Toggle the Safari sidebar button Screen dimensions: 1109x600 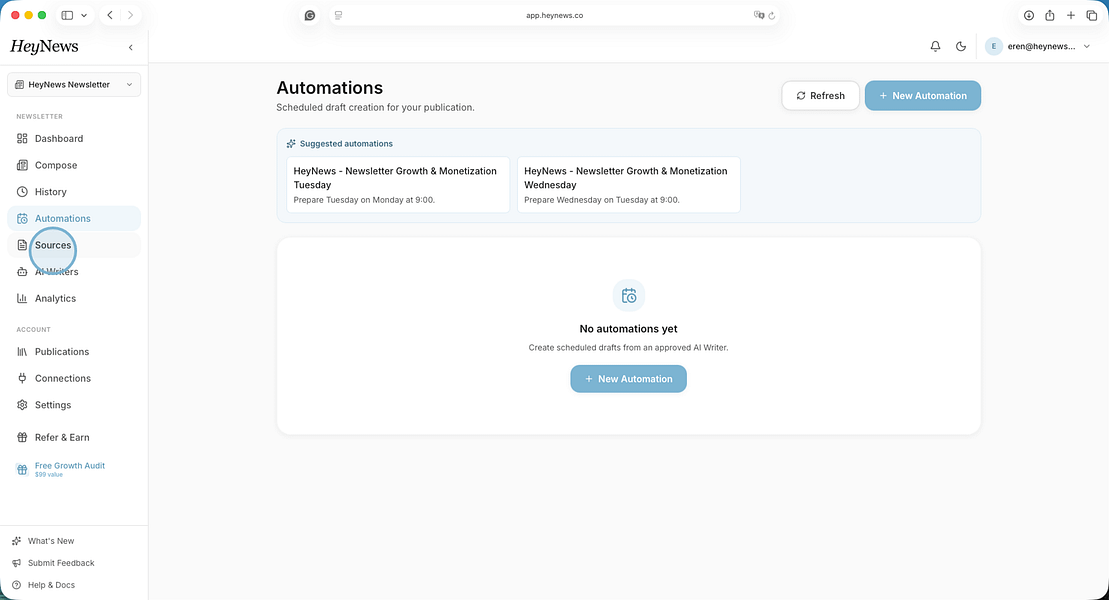pos(67,15)
